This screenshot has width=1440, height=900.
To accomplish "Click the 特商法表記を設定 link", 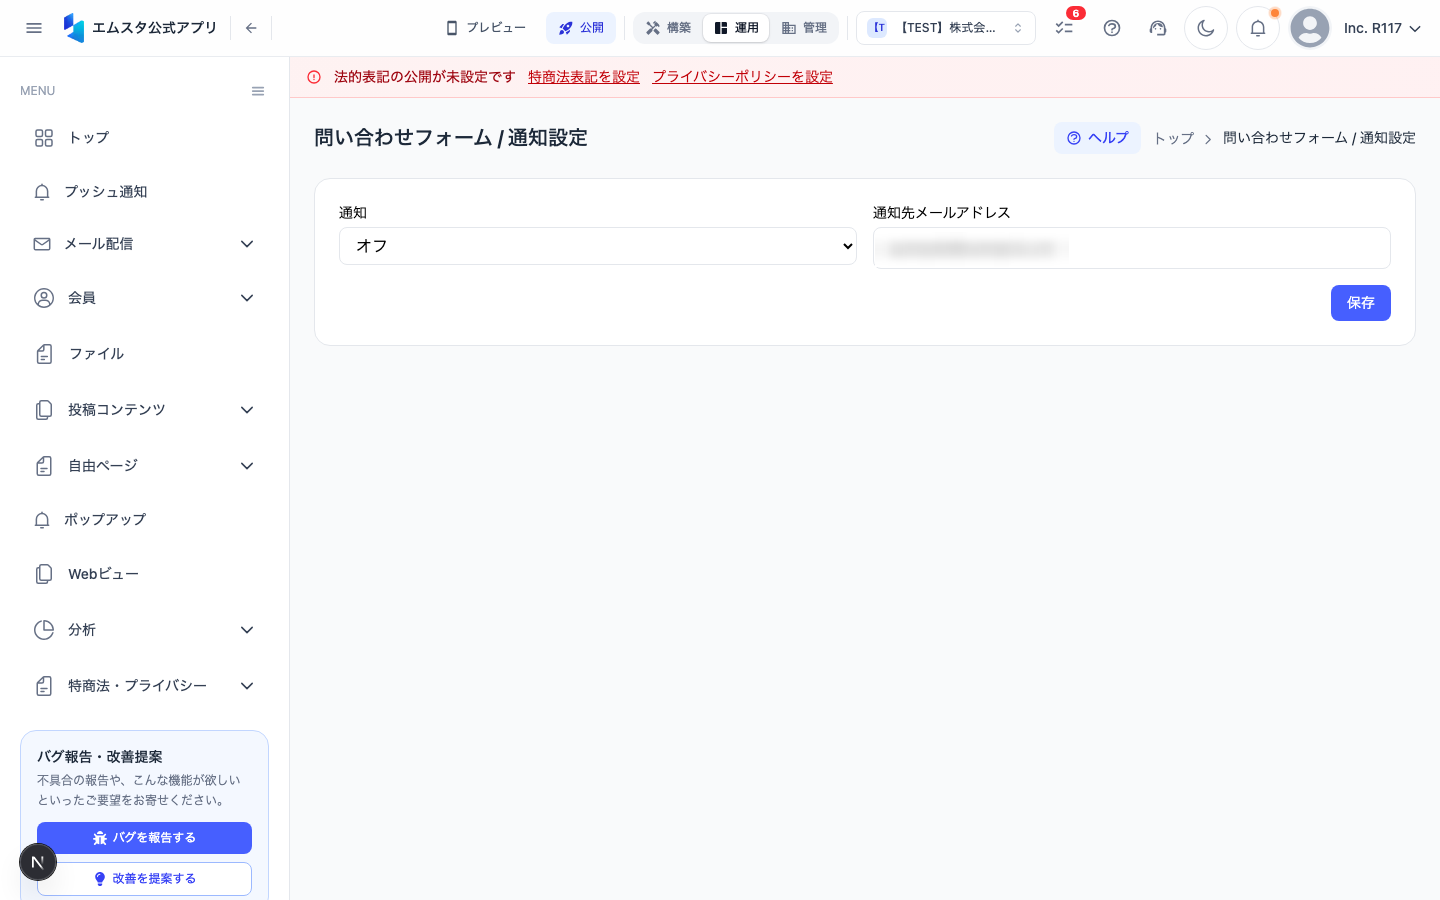I will click(584, 77).
